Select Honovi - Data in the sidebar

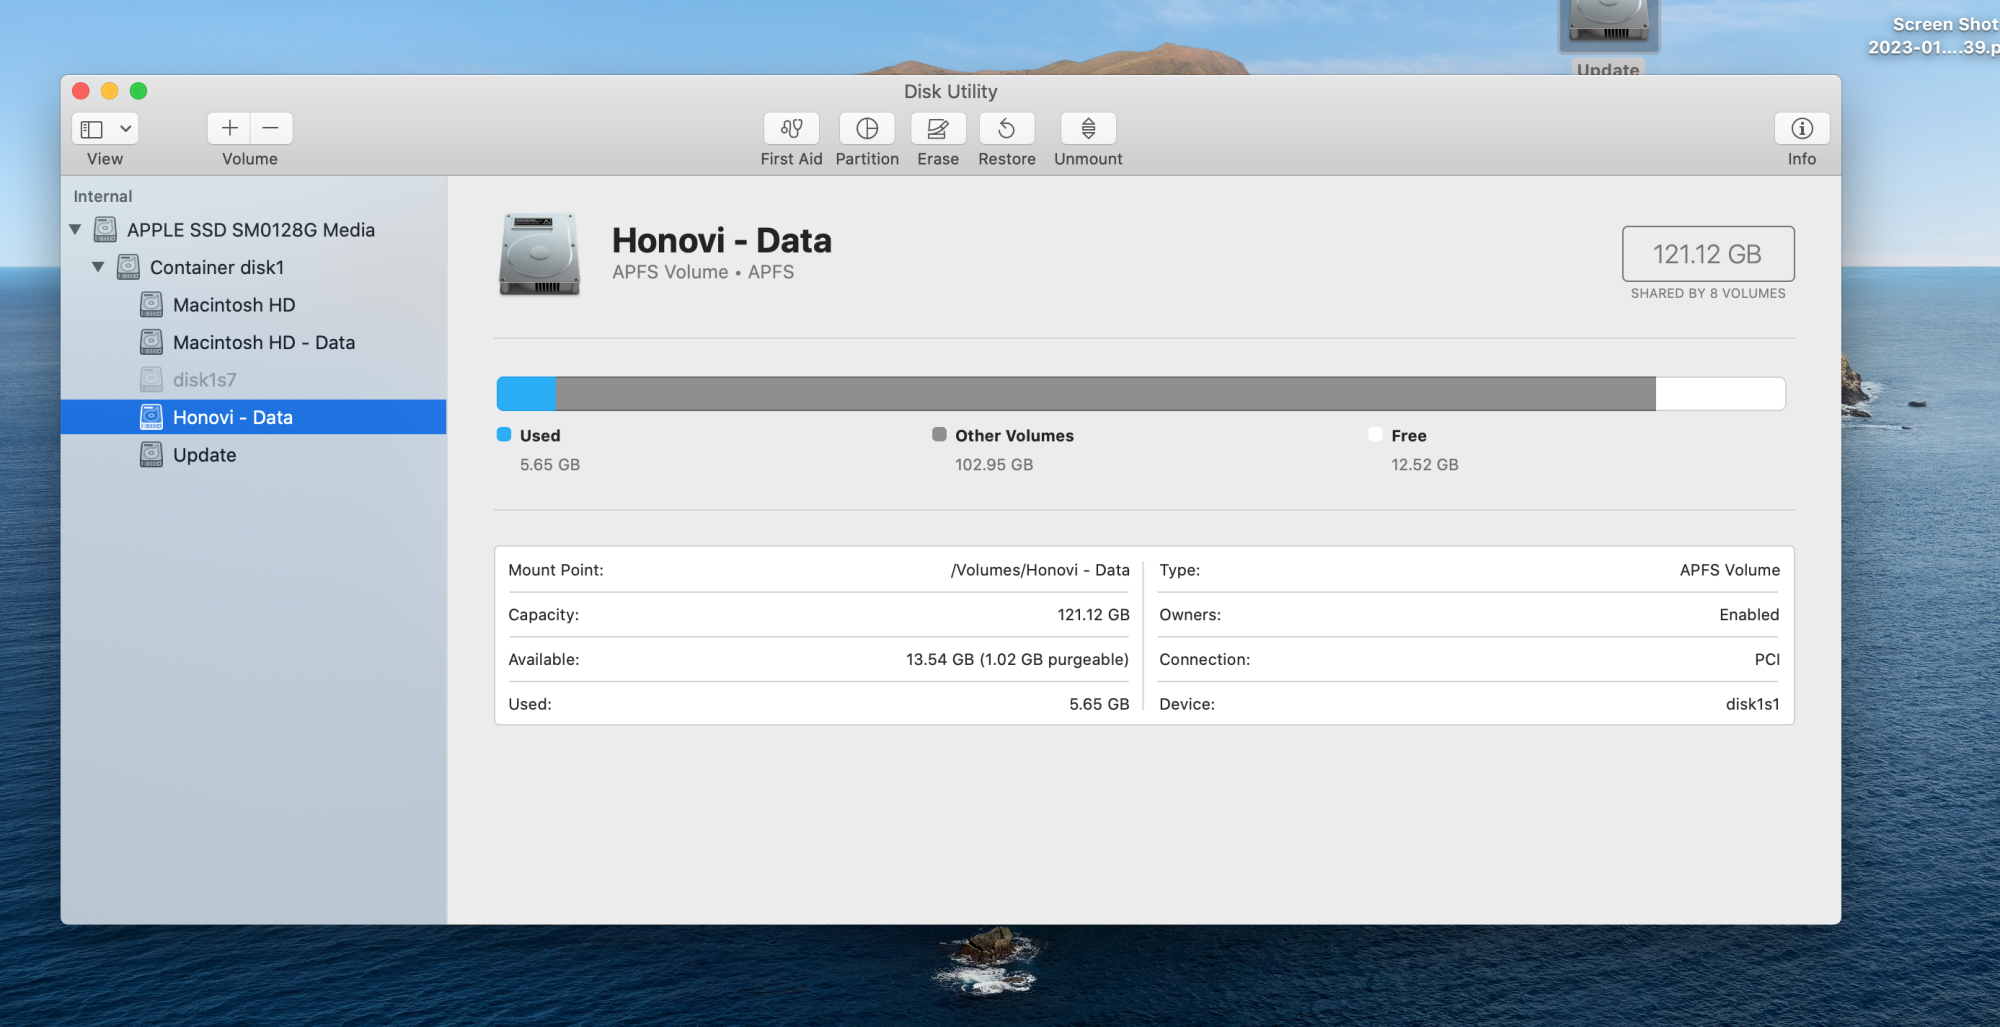[254, 417]
